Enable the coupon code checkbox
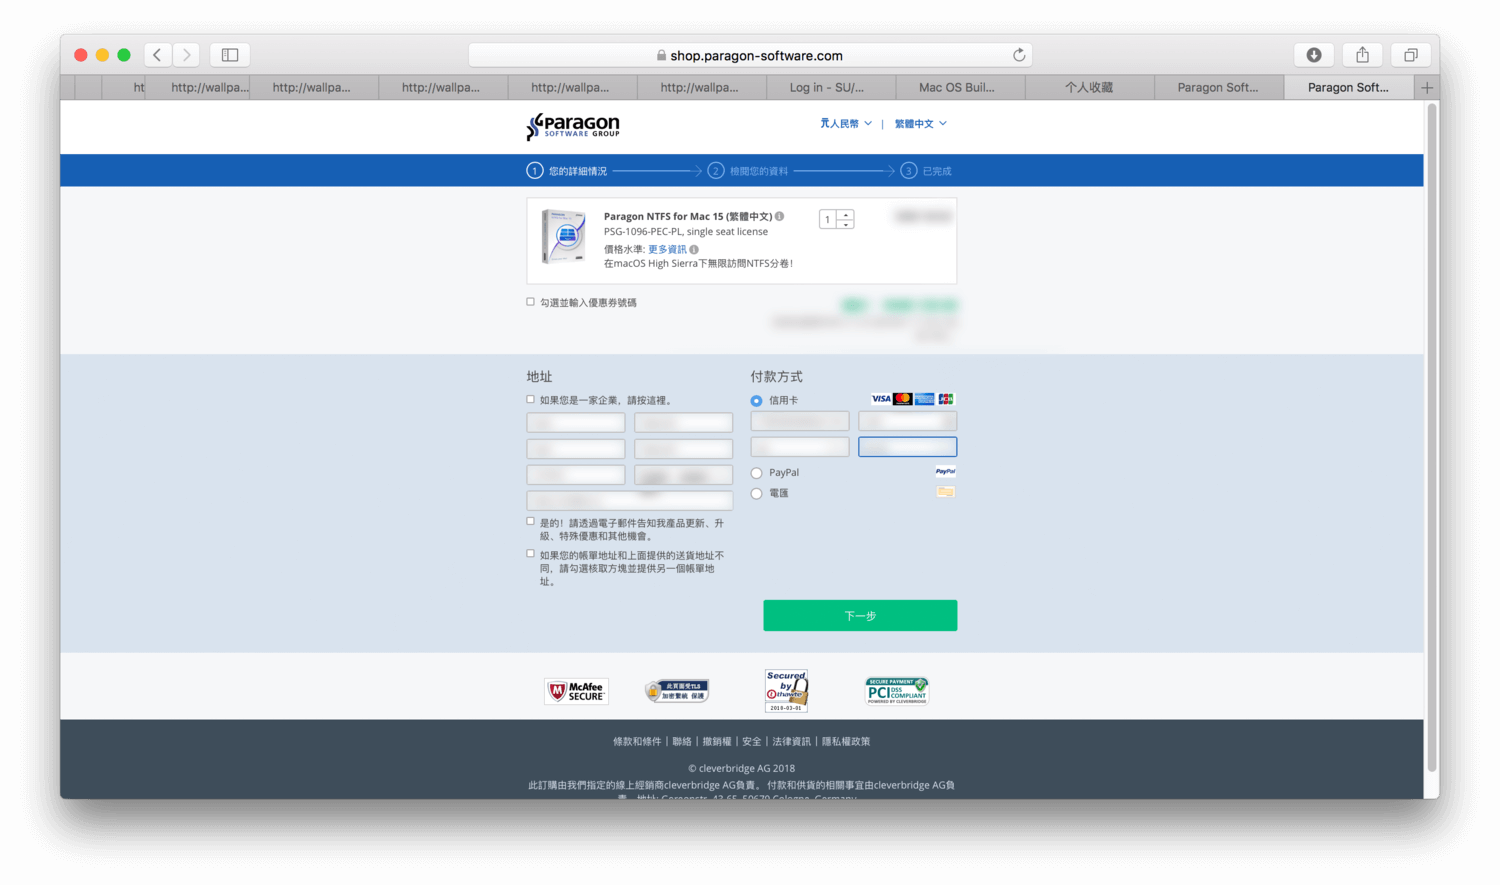1500x885 pixels. coord(531,302)
